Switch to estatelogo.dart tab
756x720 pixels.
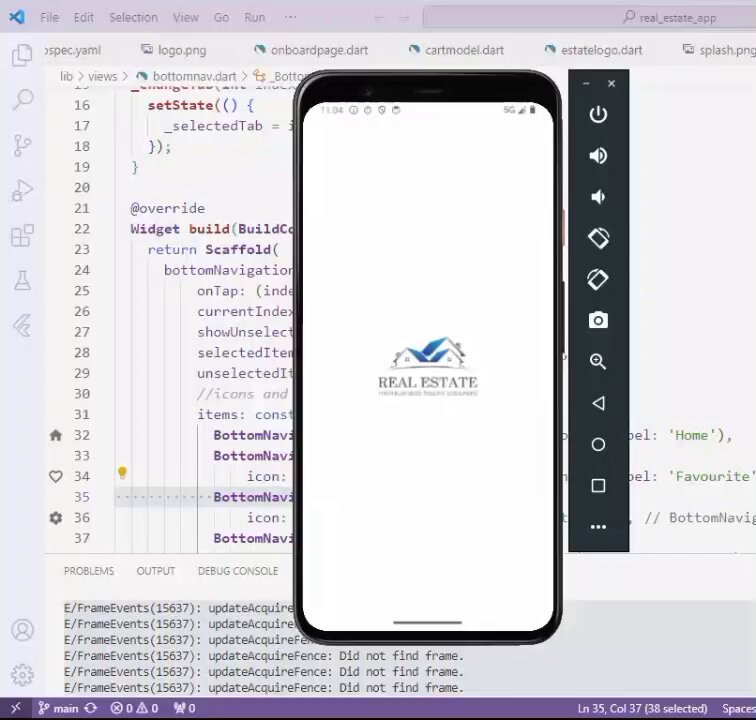pos(593,50)
